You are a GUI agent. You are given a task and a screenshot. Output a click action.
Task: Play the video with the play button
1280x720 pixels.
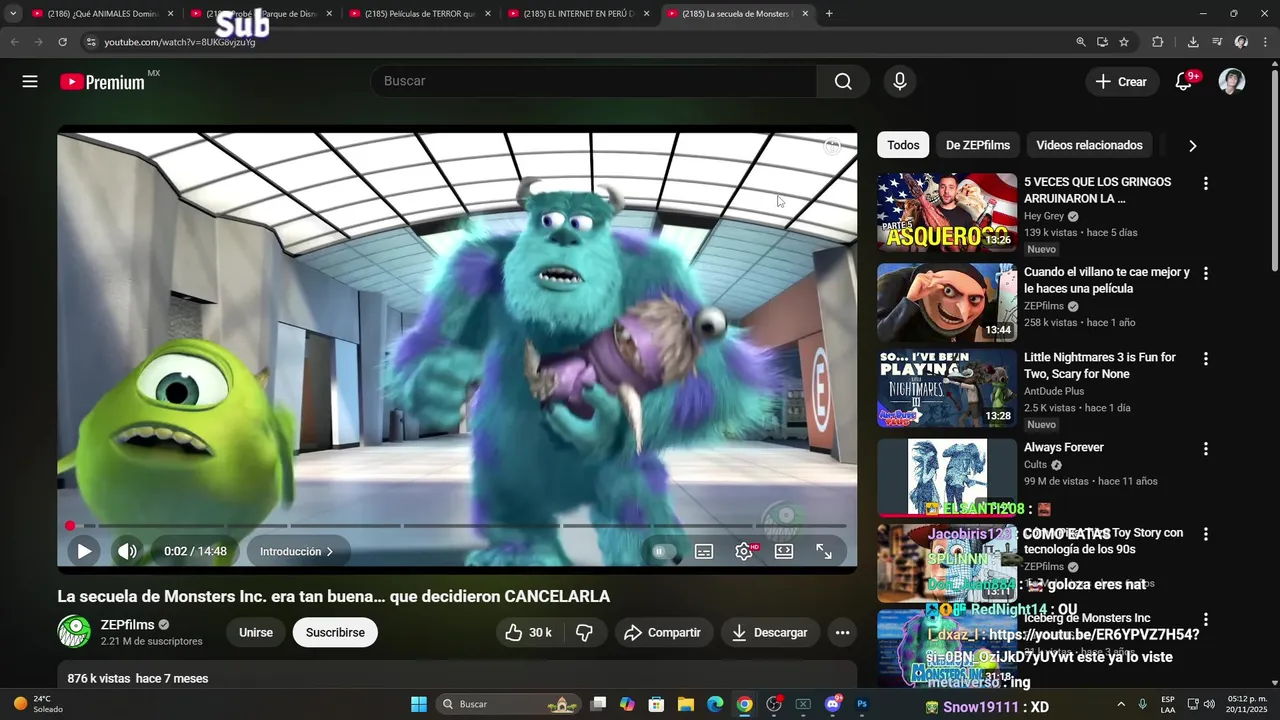(x=84, y=551)
